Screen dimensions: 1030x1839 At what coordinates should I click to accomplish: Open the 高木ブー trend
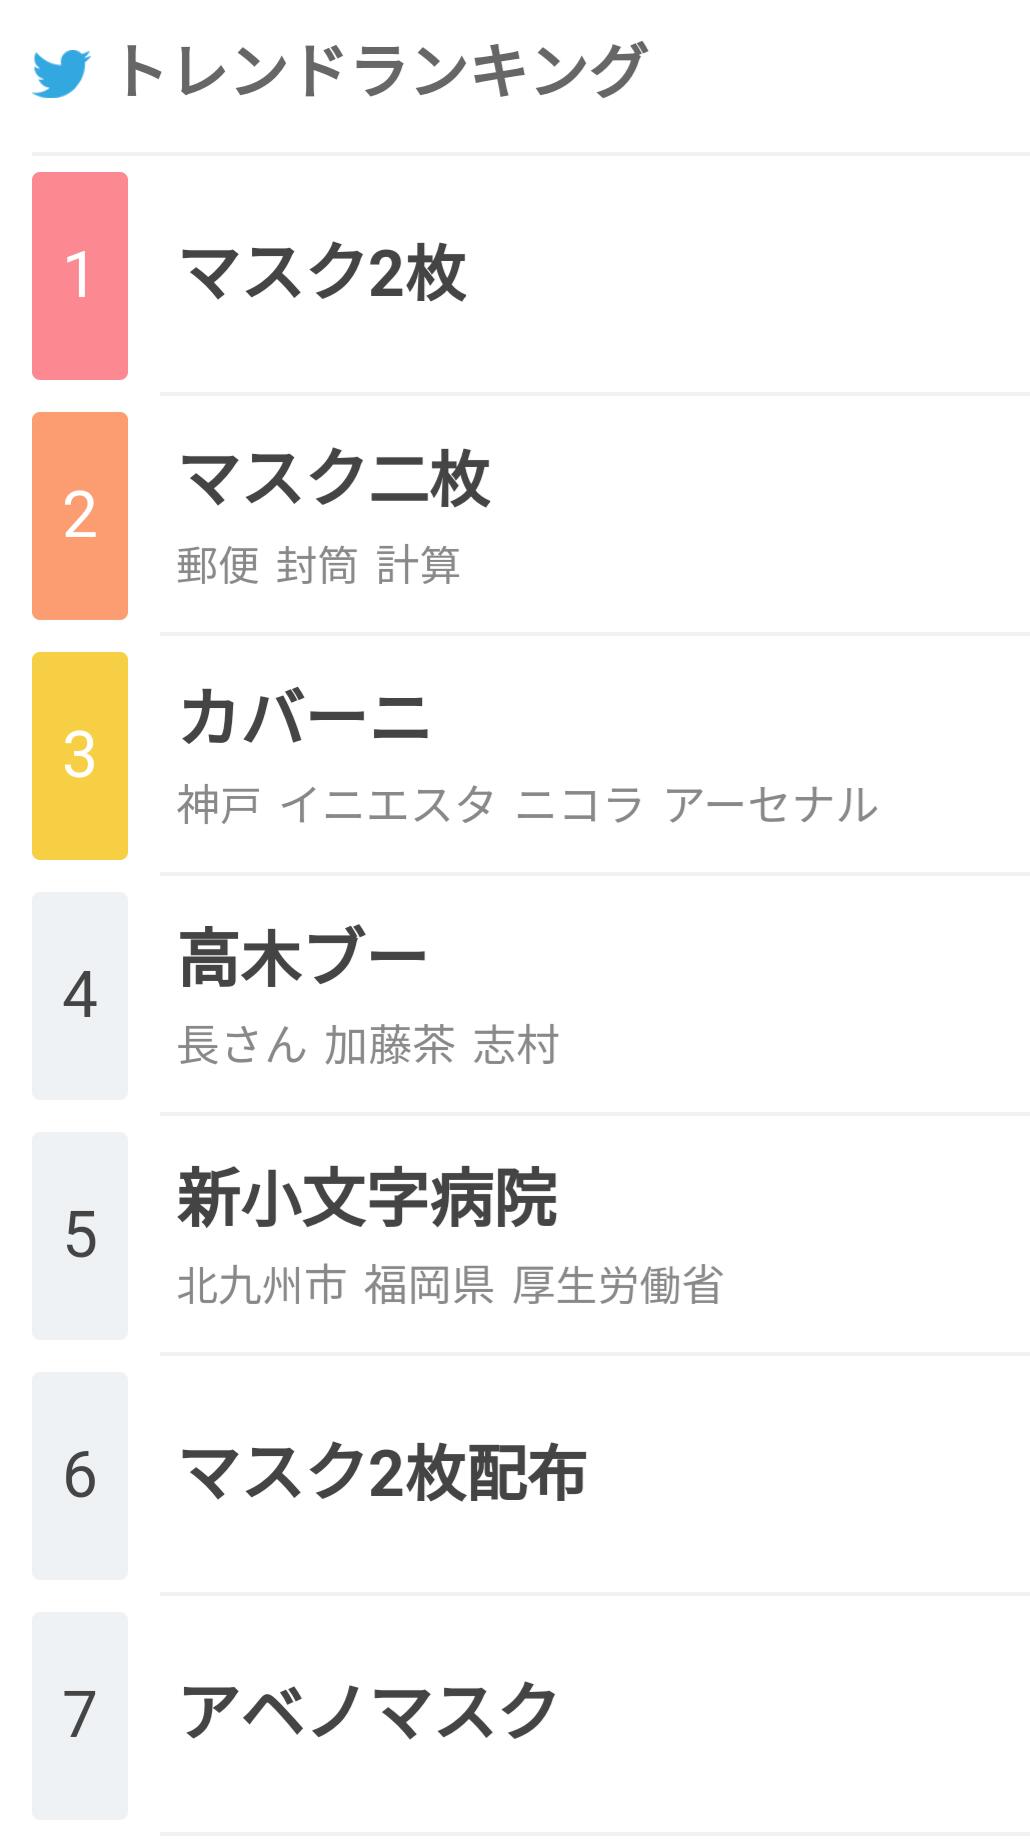[x=302, y=958]
